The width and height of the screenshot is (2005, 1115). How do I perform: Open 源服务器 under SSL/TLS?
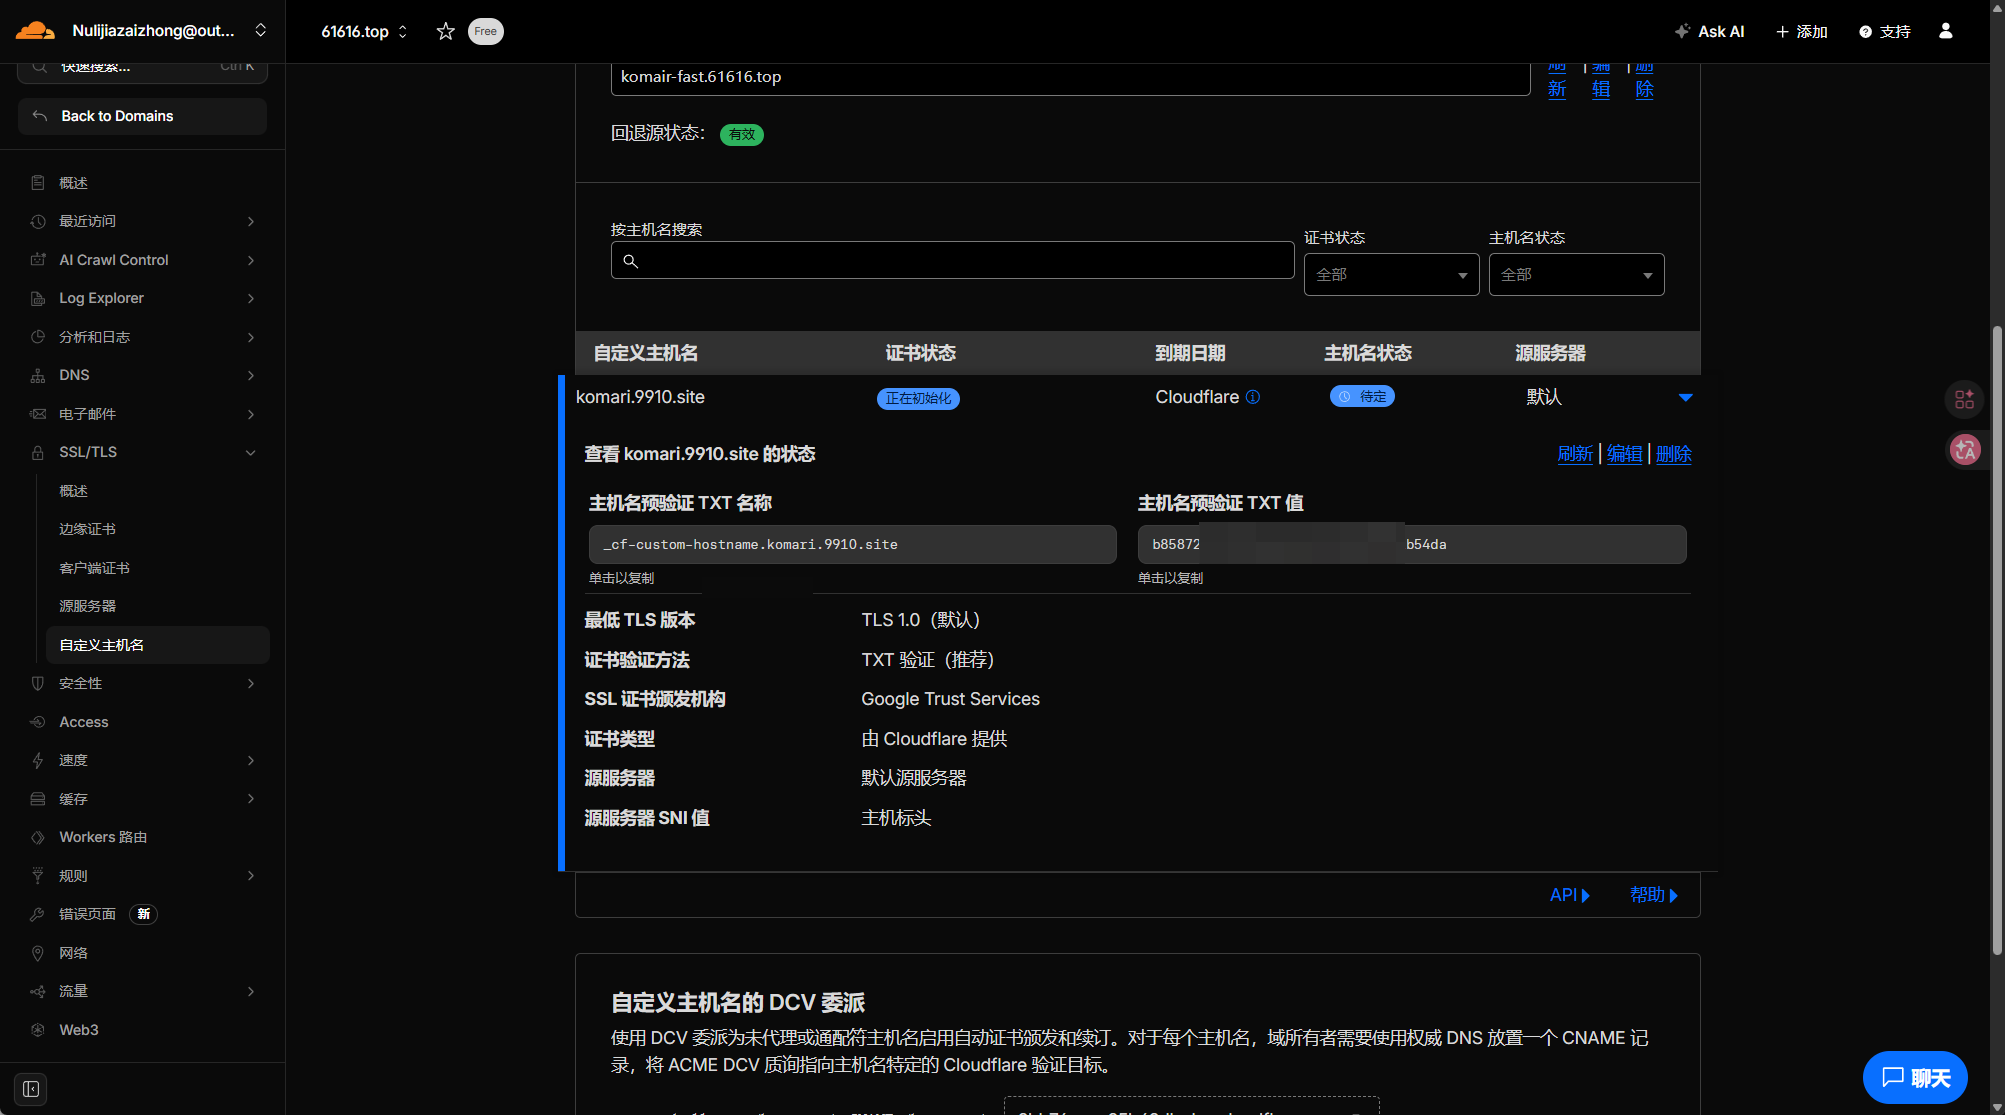pyautogui.click(x=88, y=606)
